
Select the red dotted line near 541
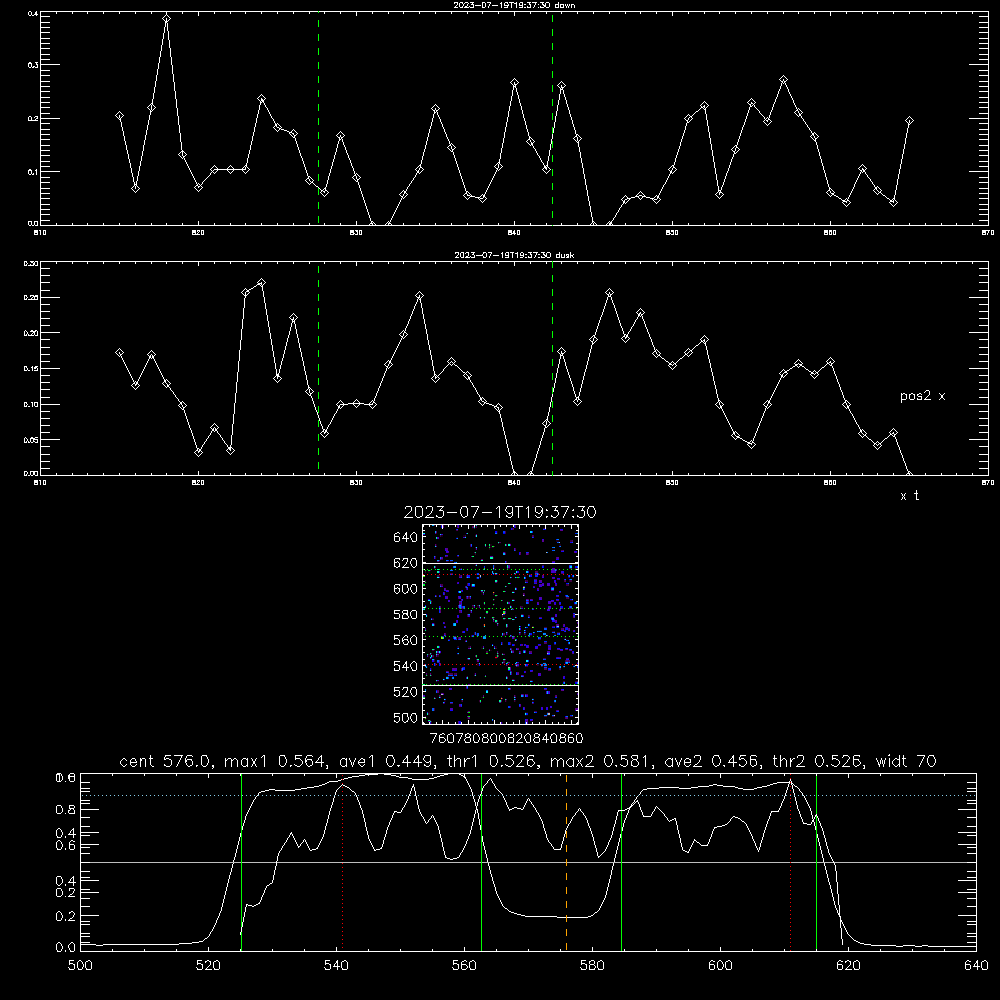tap(342, 862)
